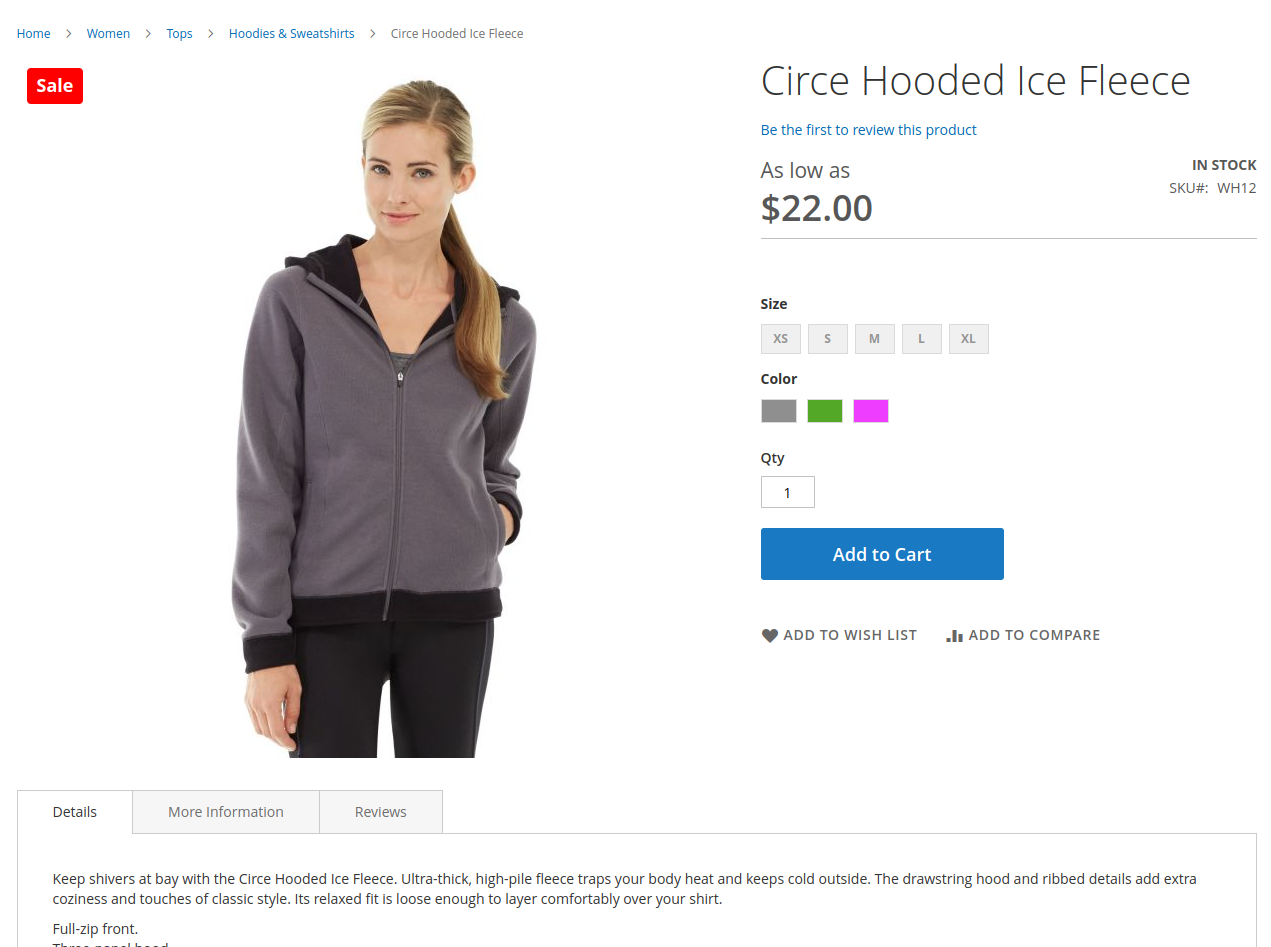Click the product photo of fleece
This screenshot has width=1271, height=947.
[x=385, y=415]
